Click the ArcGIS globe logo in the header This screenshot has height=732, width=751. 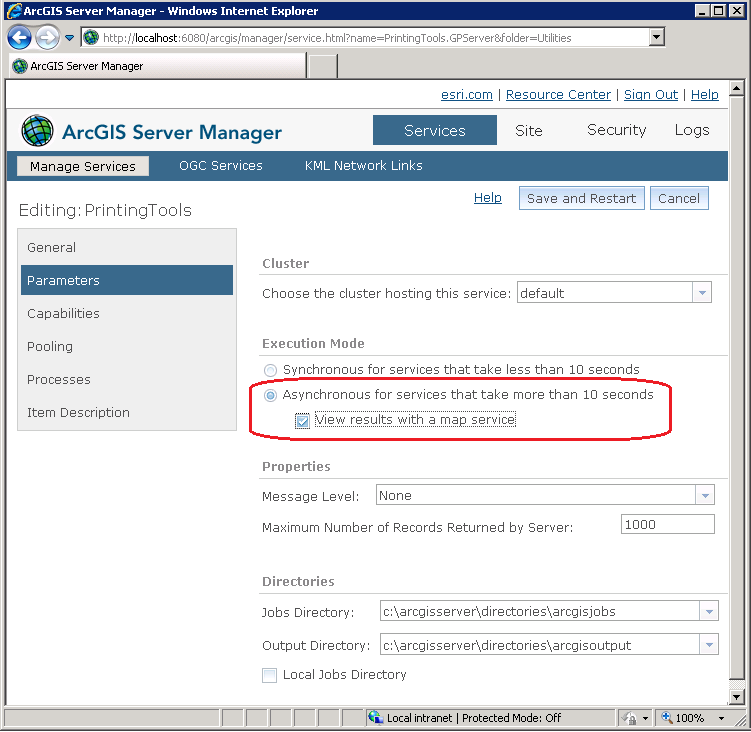coord(37,131)
